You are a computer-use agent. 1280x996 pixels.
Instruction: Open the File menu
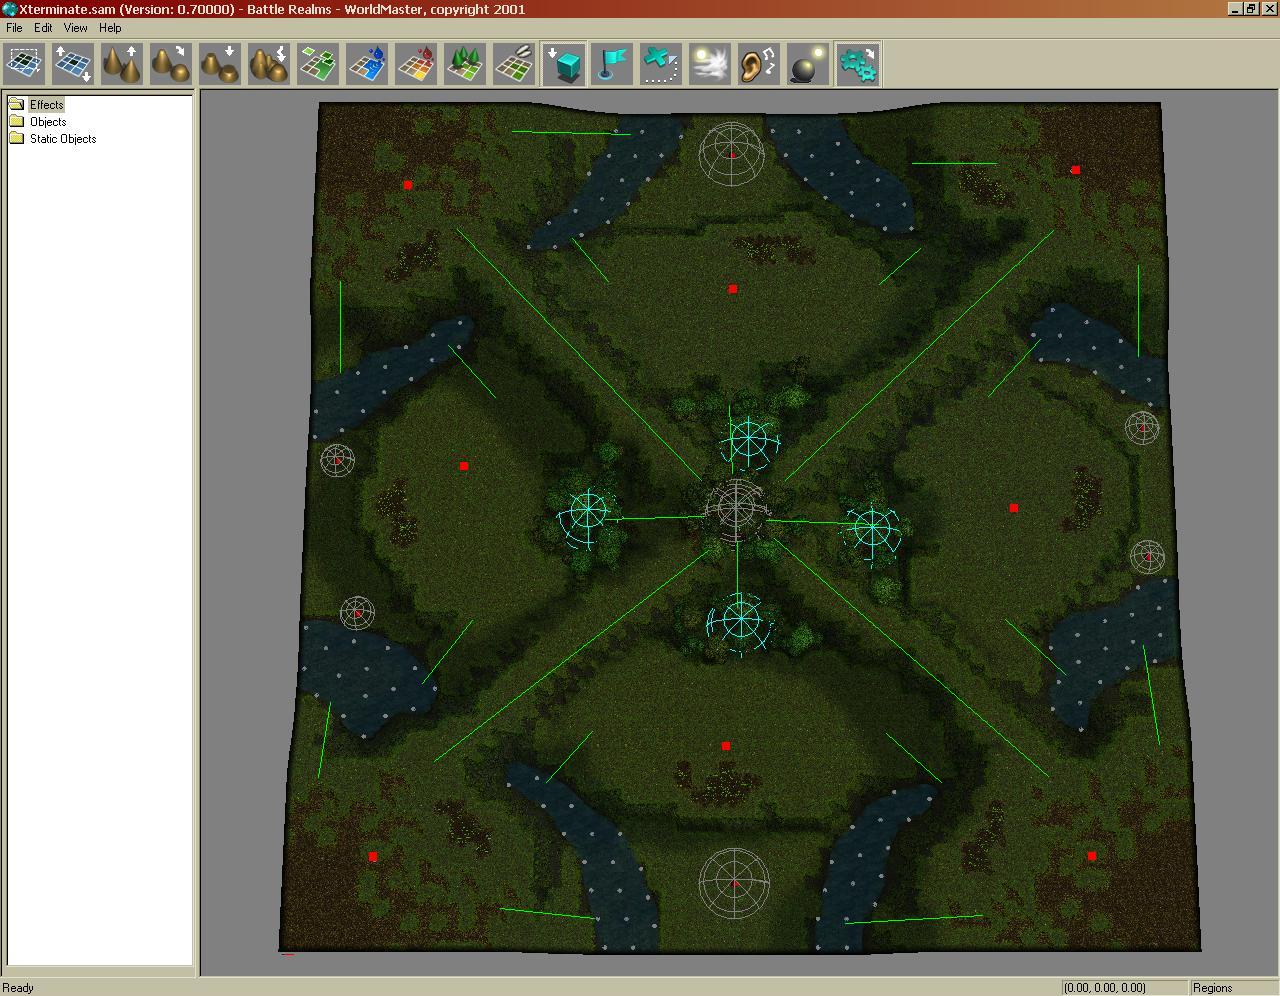(x=14, y=28)
